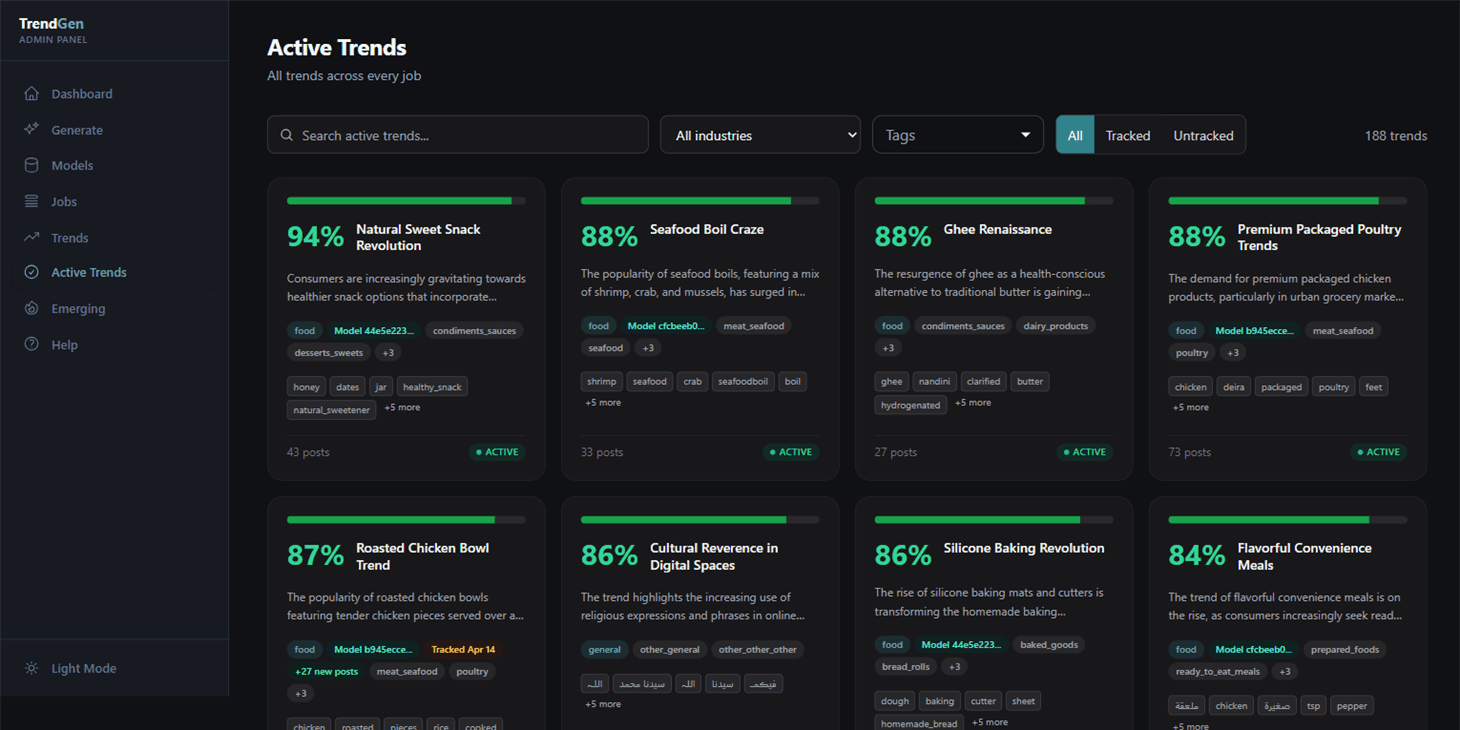This screenshot has height=730, width=1460.
Task: Click the progress bar on Roasted Chicken Bowl
Action: click(406, 520)
